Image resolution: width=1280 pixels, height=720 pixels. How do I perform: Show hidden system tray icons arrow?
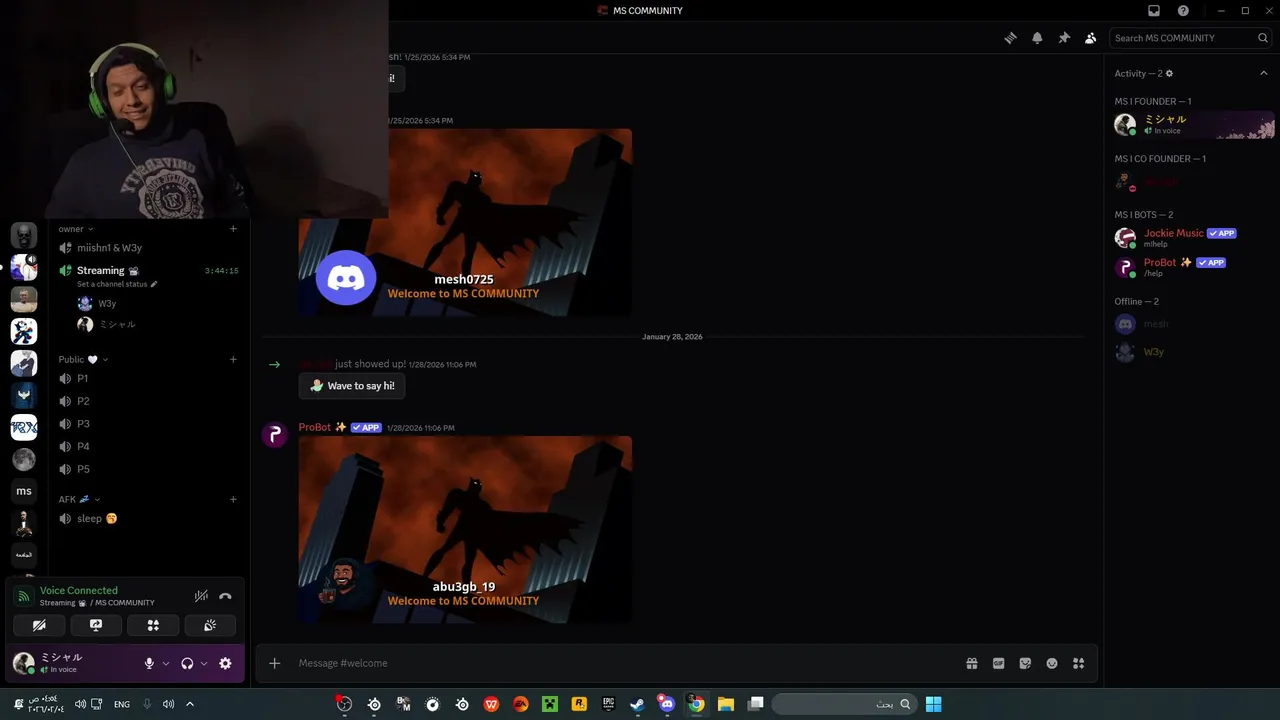click(190, 704)
